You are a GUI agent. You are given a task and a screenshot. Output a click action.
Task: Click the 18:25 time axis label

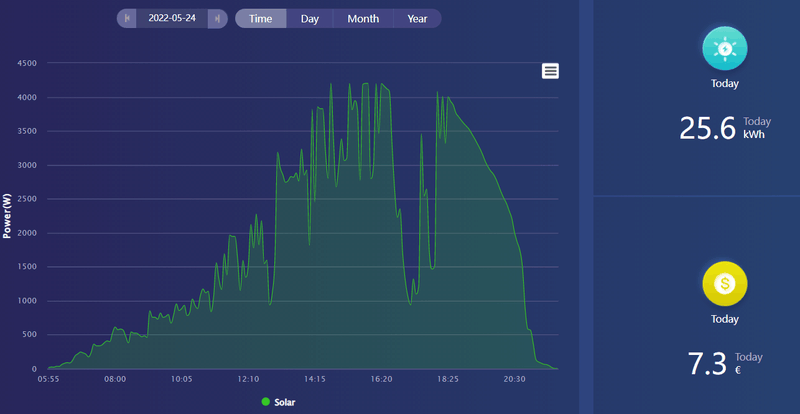[x=448, y=379]
